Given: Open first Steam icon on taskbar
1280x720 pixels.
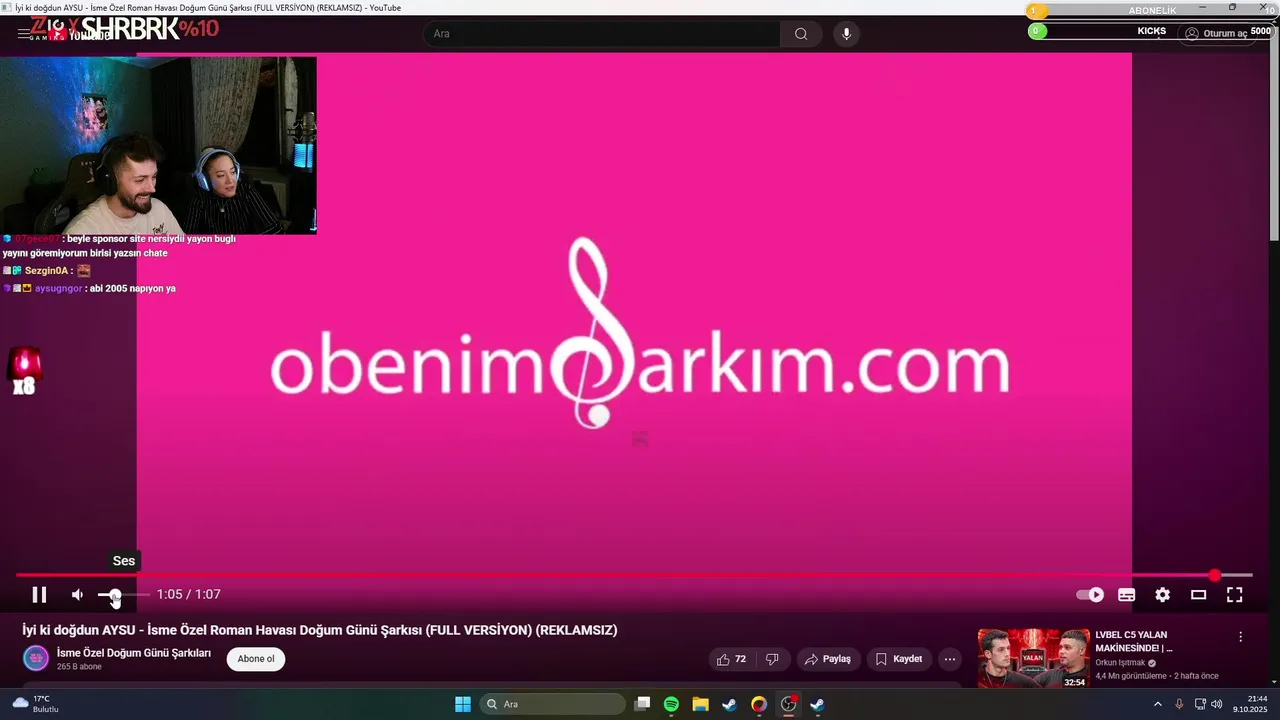Looking at the screenshot, I should (x=729, y=704).
